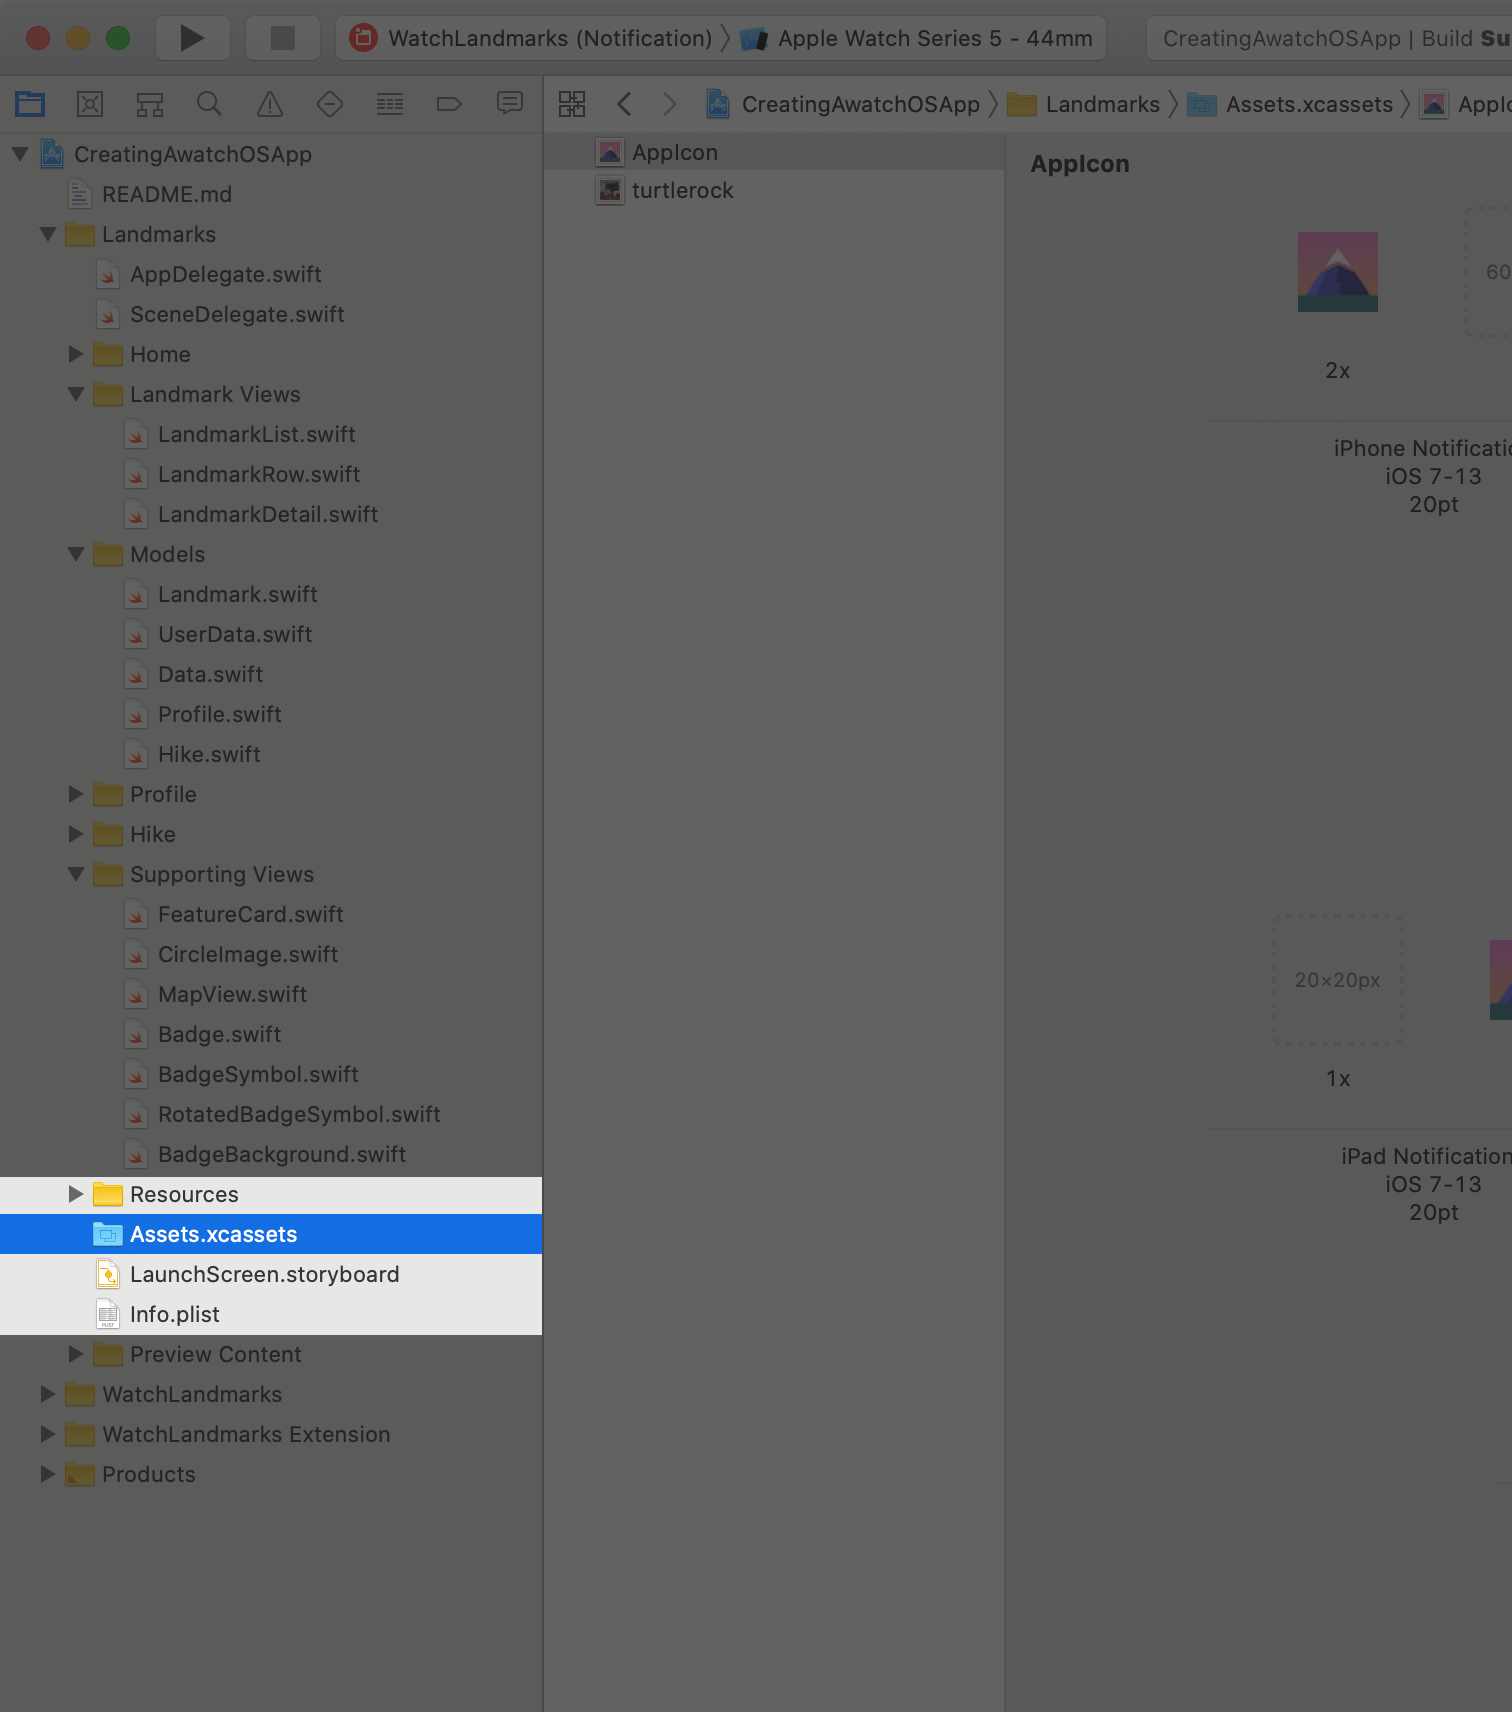This screenshot has width=1512, height=1712.
Task: Show the Project navigator
Action: (30, 104)
